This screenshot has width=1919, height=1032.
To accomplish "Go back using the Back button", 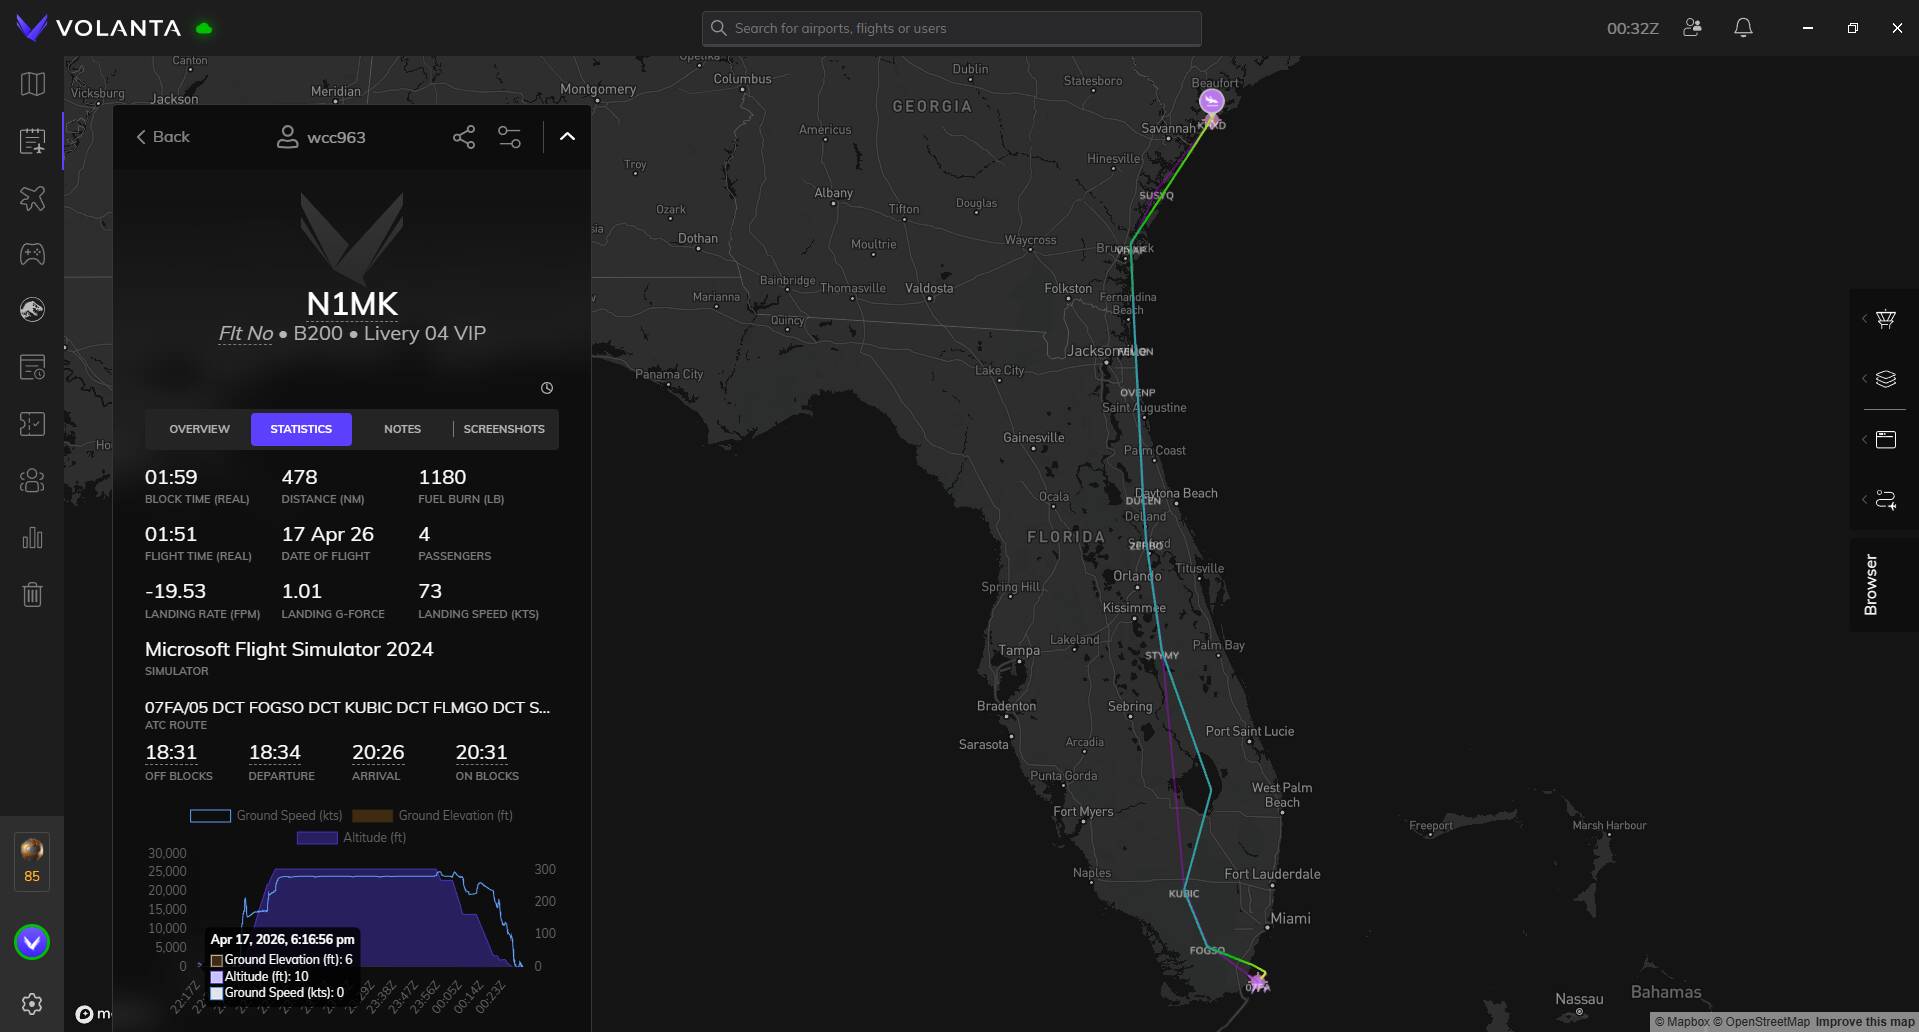I will point(163,137).
